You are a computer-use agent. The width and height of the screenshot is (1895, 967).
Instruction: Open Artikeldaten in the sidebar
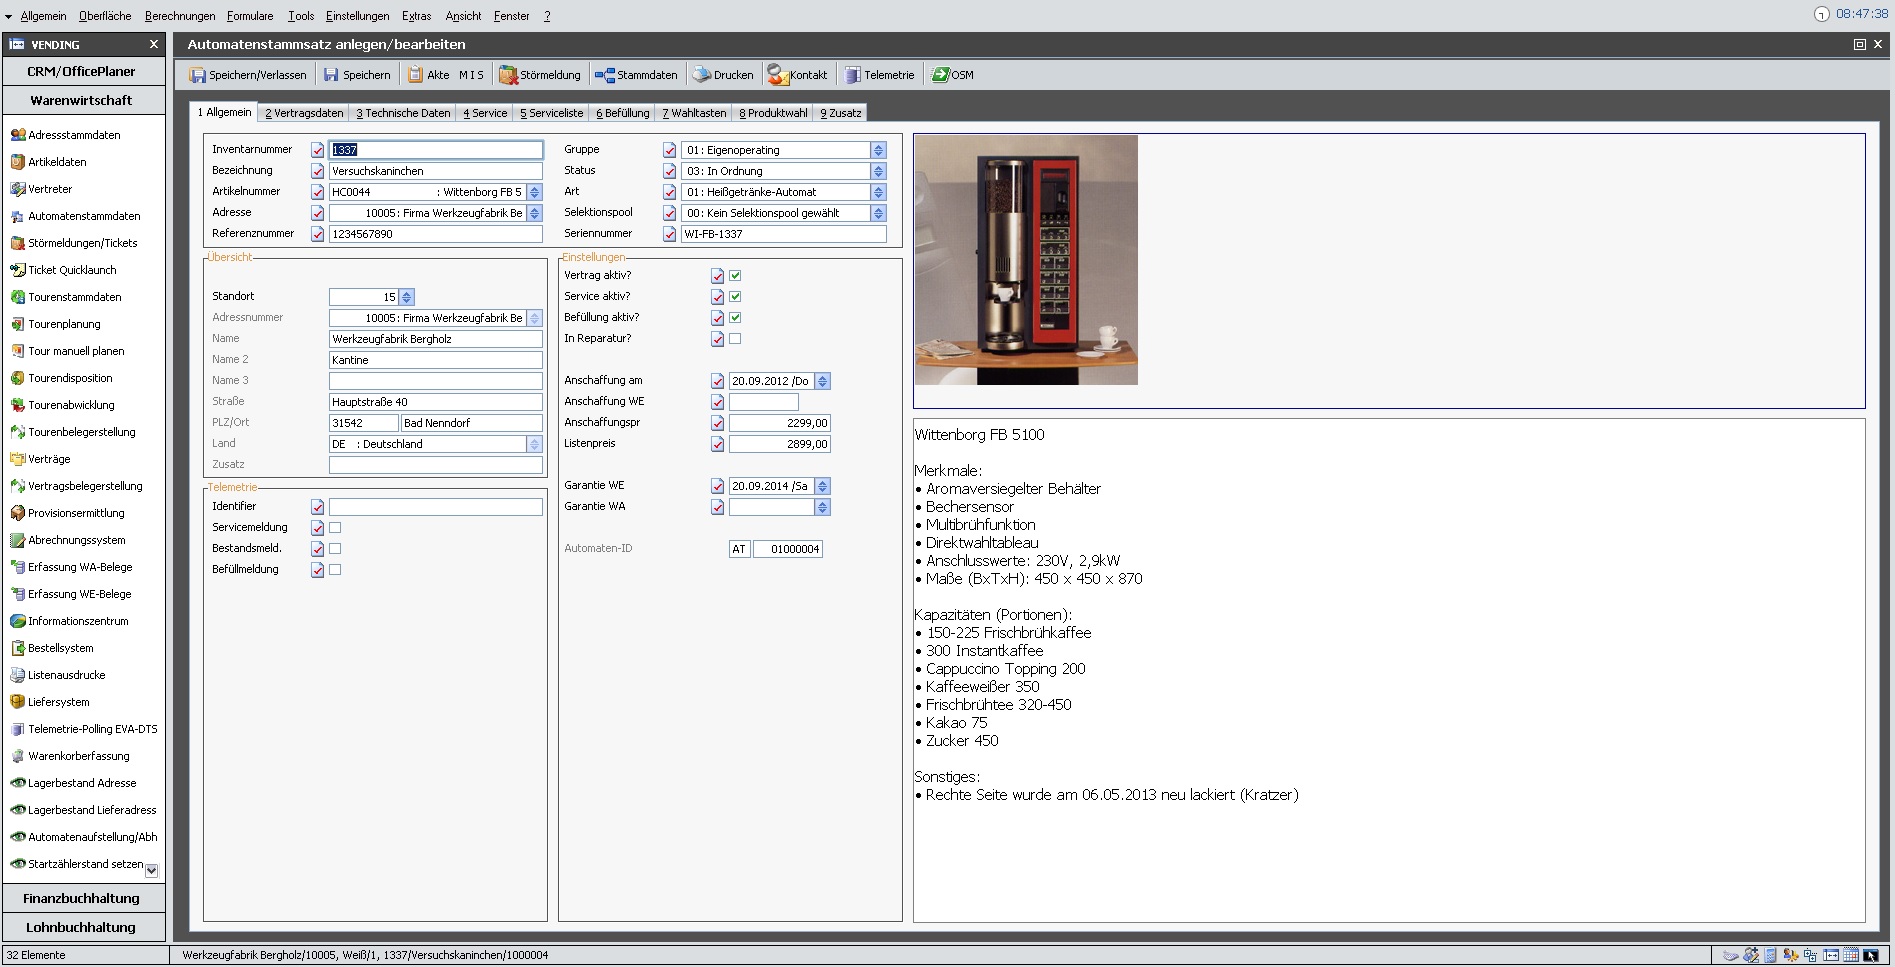[x=57, y=162]
